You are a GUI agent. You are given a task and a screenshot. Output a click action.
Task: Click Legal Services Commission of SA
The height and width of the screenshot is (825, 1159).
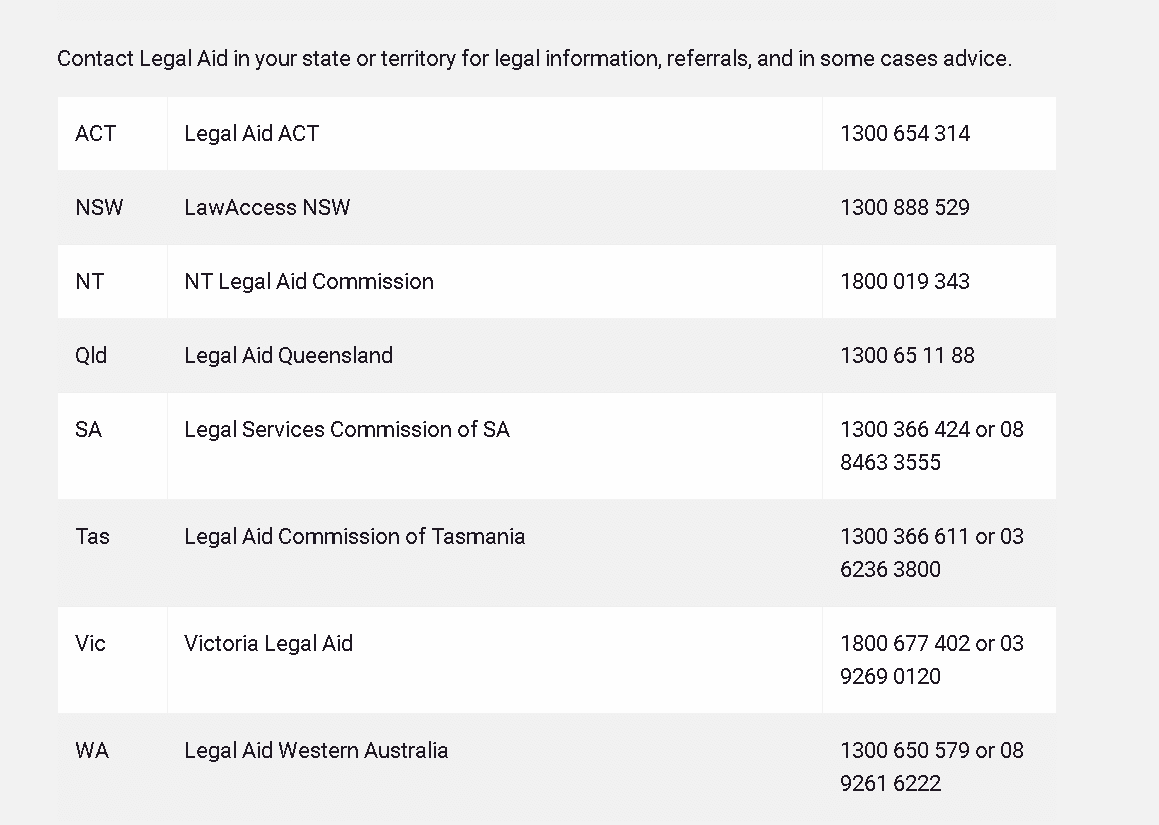(x=346, y=430)
